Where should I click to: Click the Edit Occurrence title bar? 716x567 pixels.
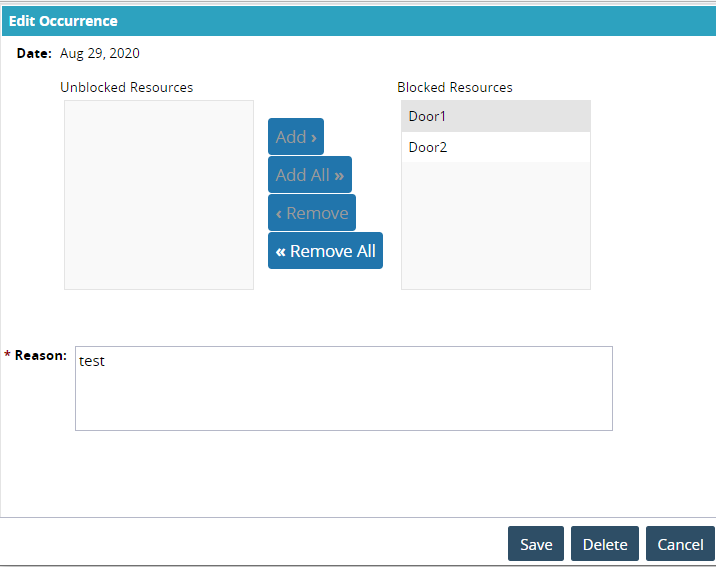pyautogui.click(x=357, y=20)
